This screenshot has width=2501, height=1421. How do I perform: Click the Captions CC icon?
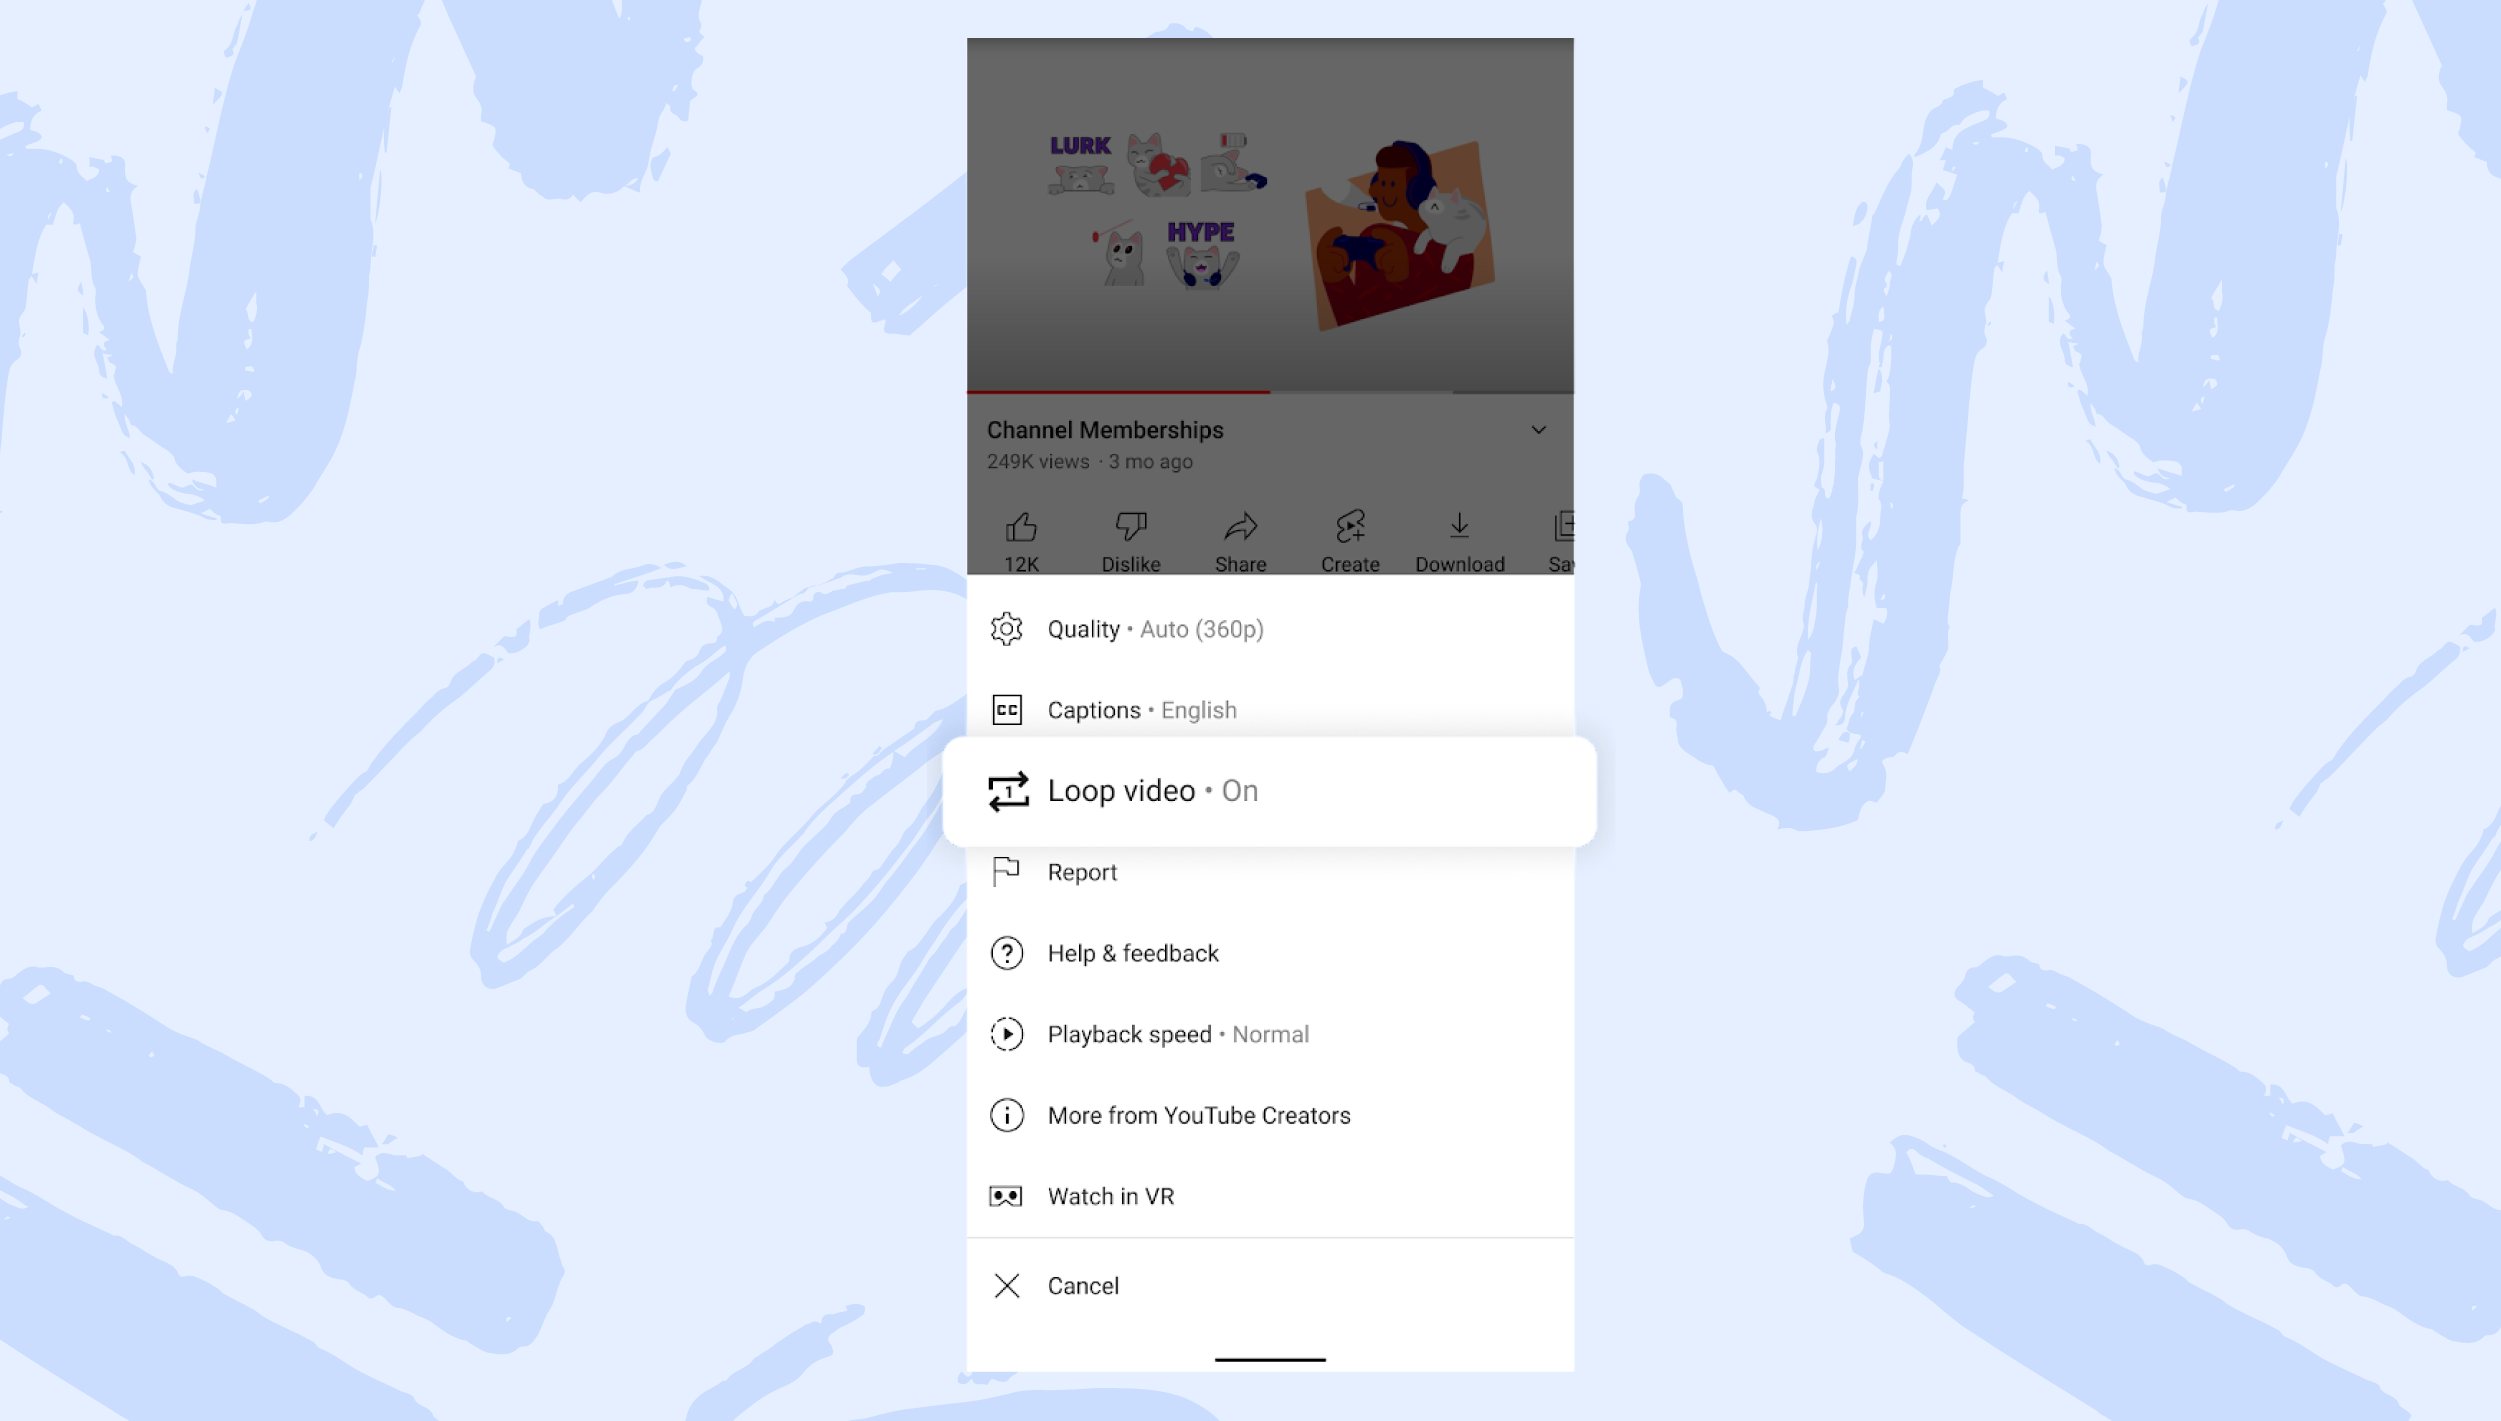click(x=1007, y=708)
